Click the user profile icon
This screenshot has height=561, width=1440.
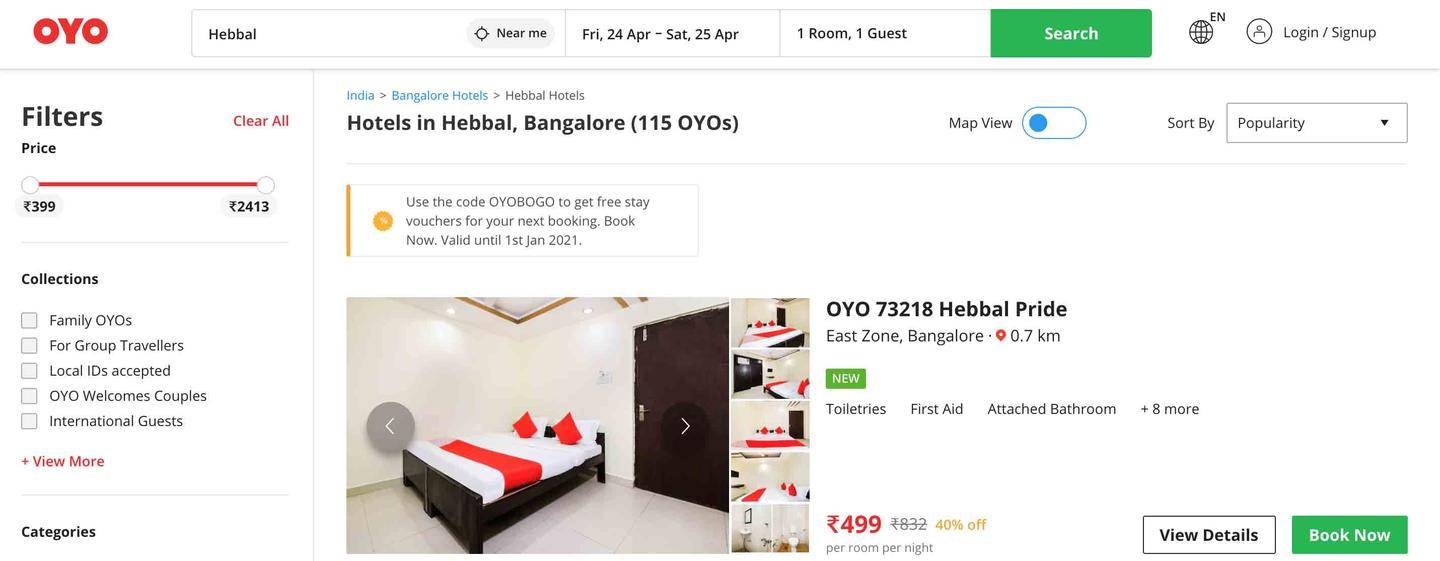pos(1259,32)
